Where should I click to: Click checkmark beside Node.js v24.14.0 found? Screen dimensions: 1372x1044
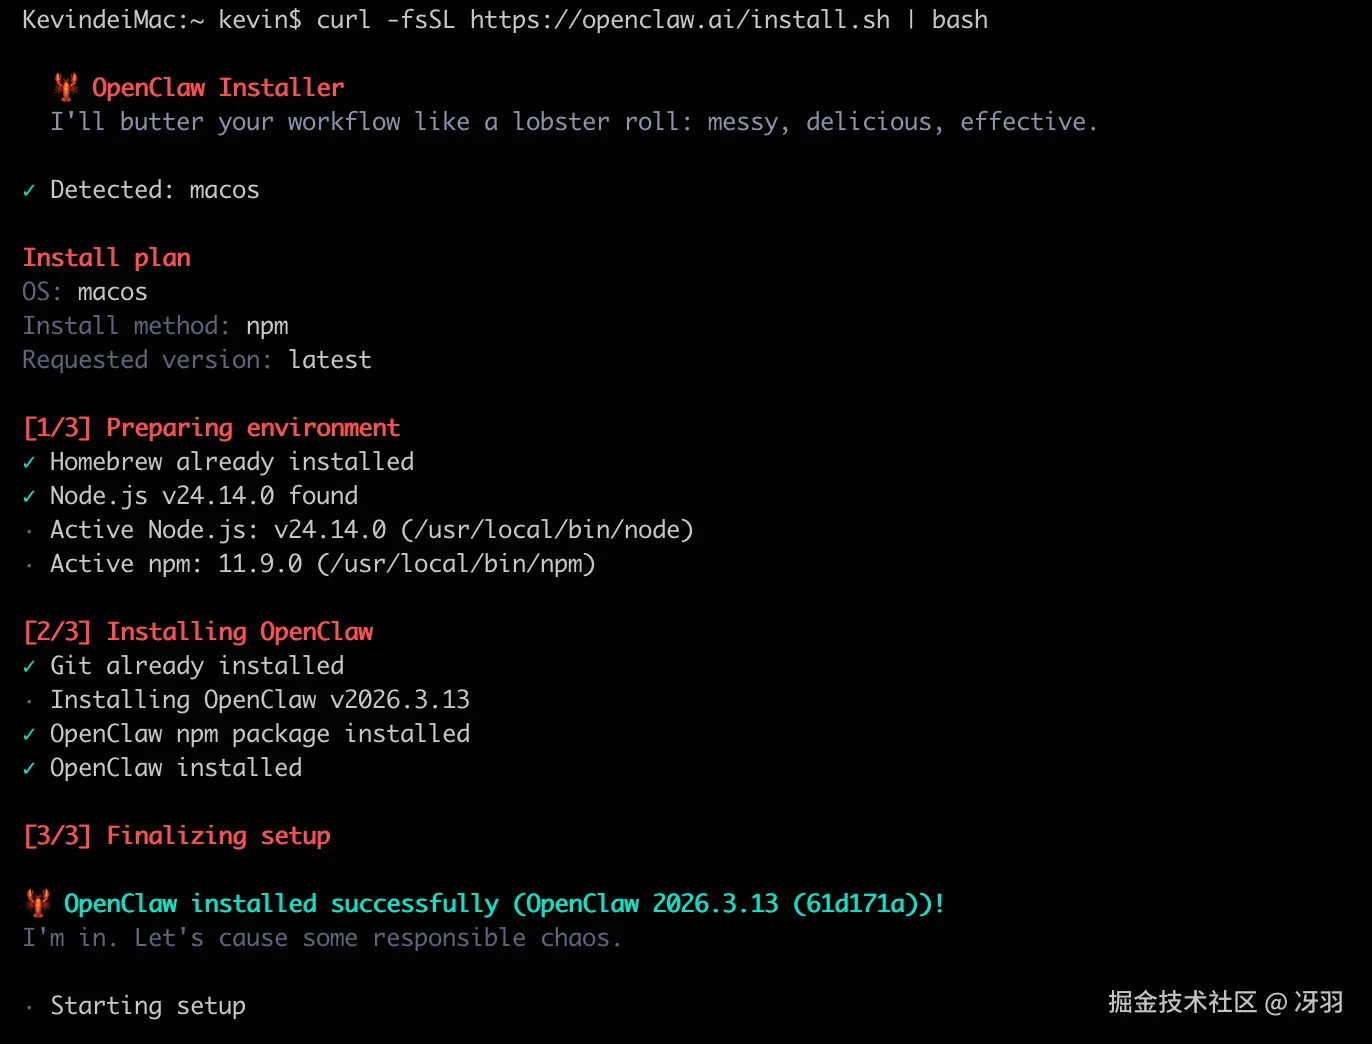[29, 496]
